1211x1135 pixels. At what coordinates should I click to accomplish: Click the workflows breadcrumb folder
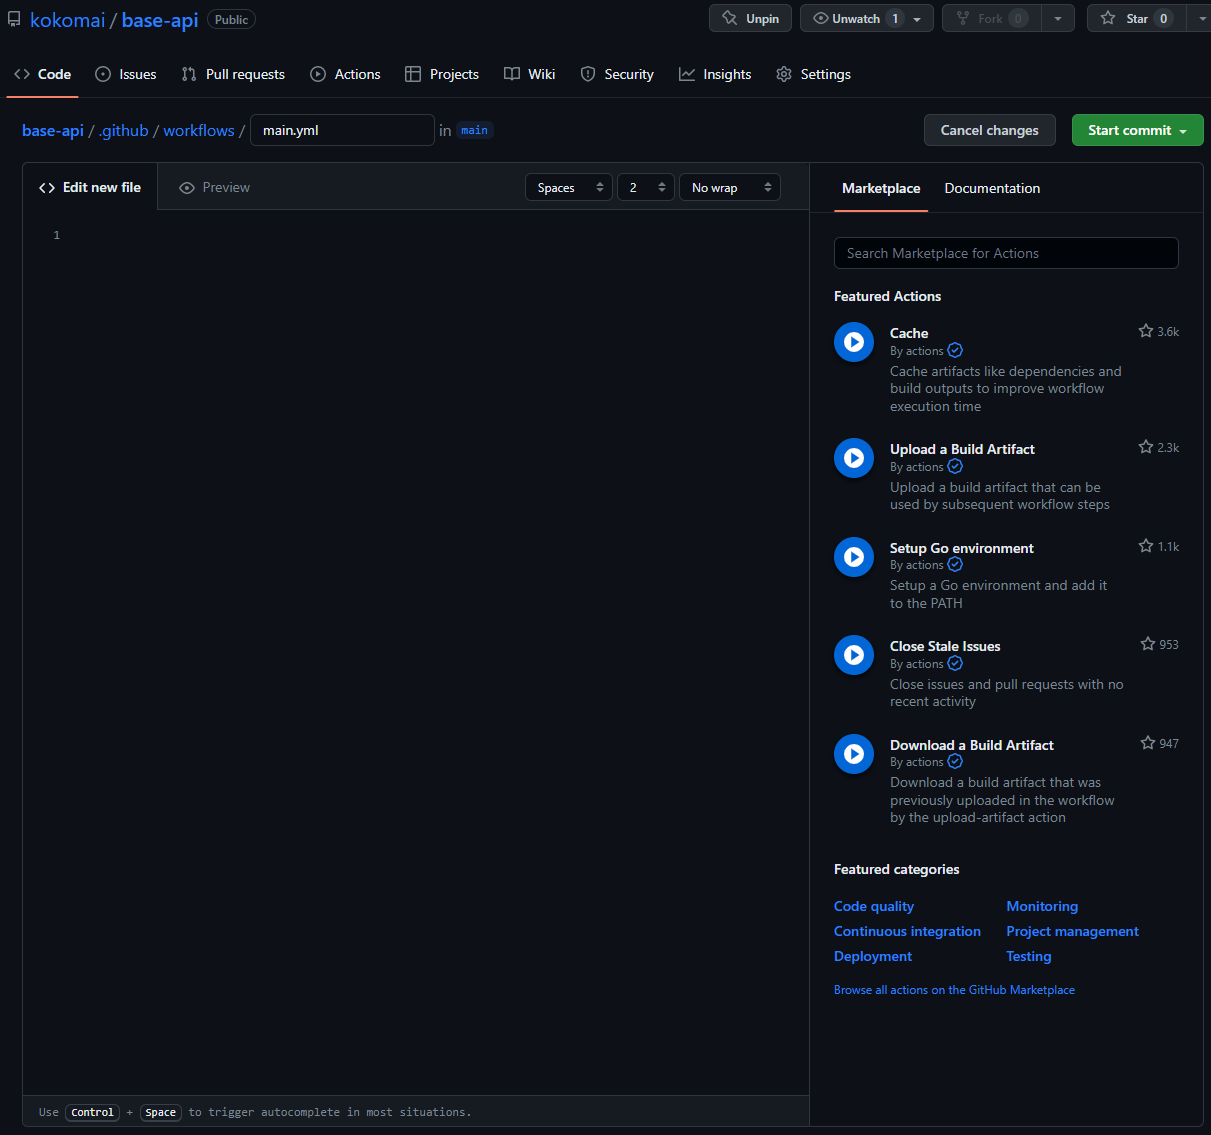click(x=199, y=130)
